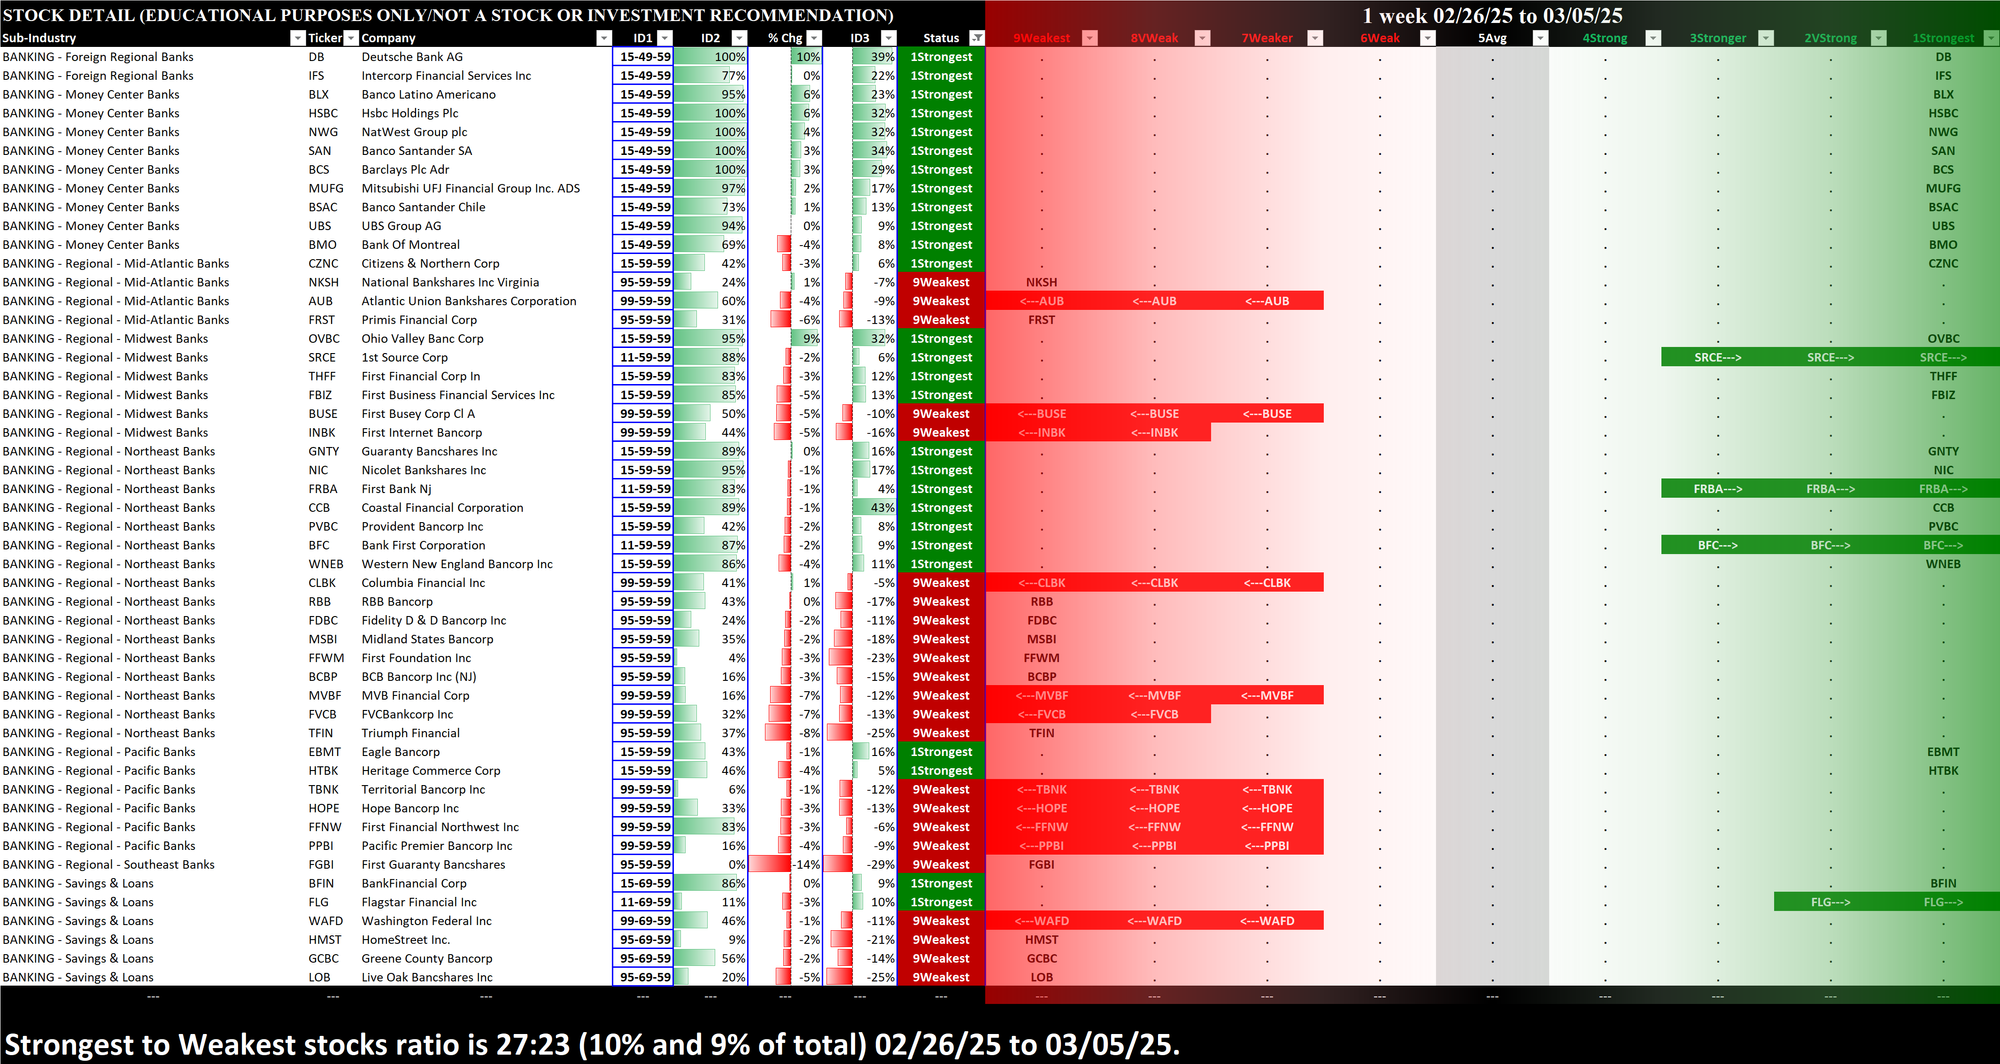Click the Status cell for Midland States Bancorp
Viewport: 2000px width, 1064px height.
tap(941, 640)
